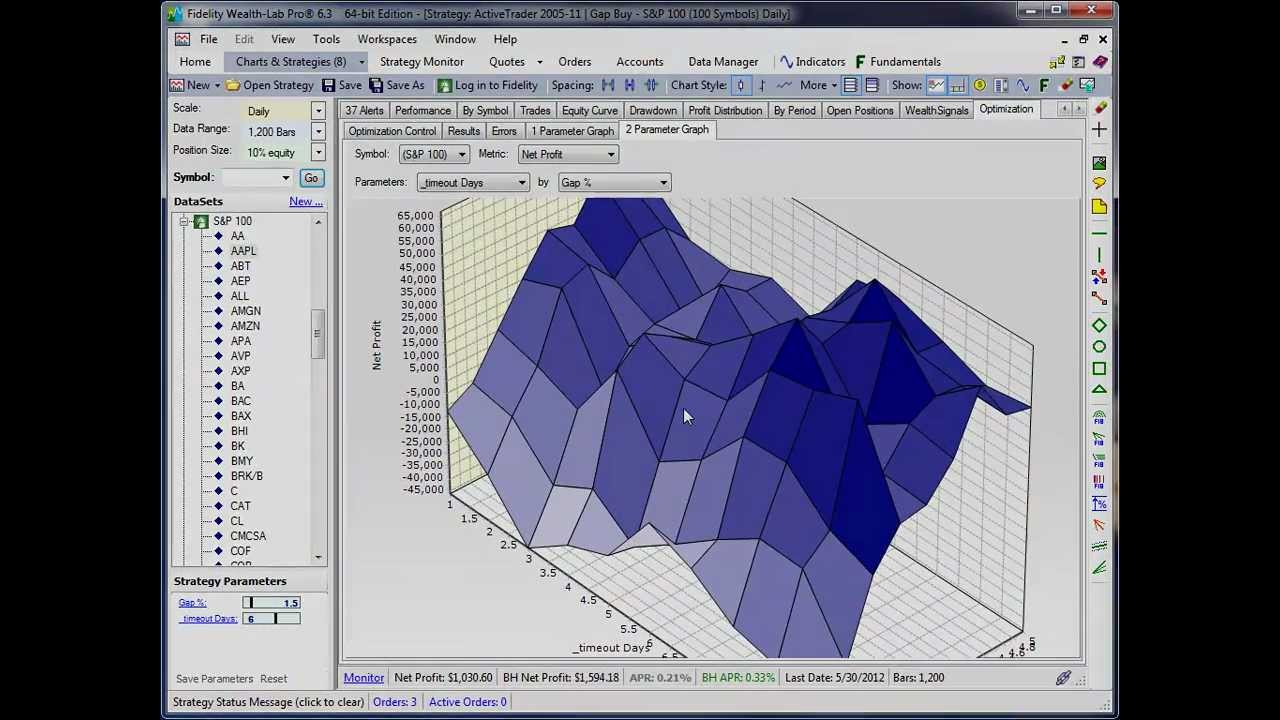Select the square drawing tool
This screenshot has height=720, width=1280.
[x=1099, y=369]
